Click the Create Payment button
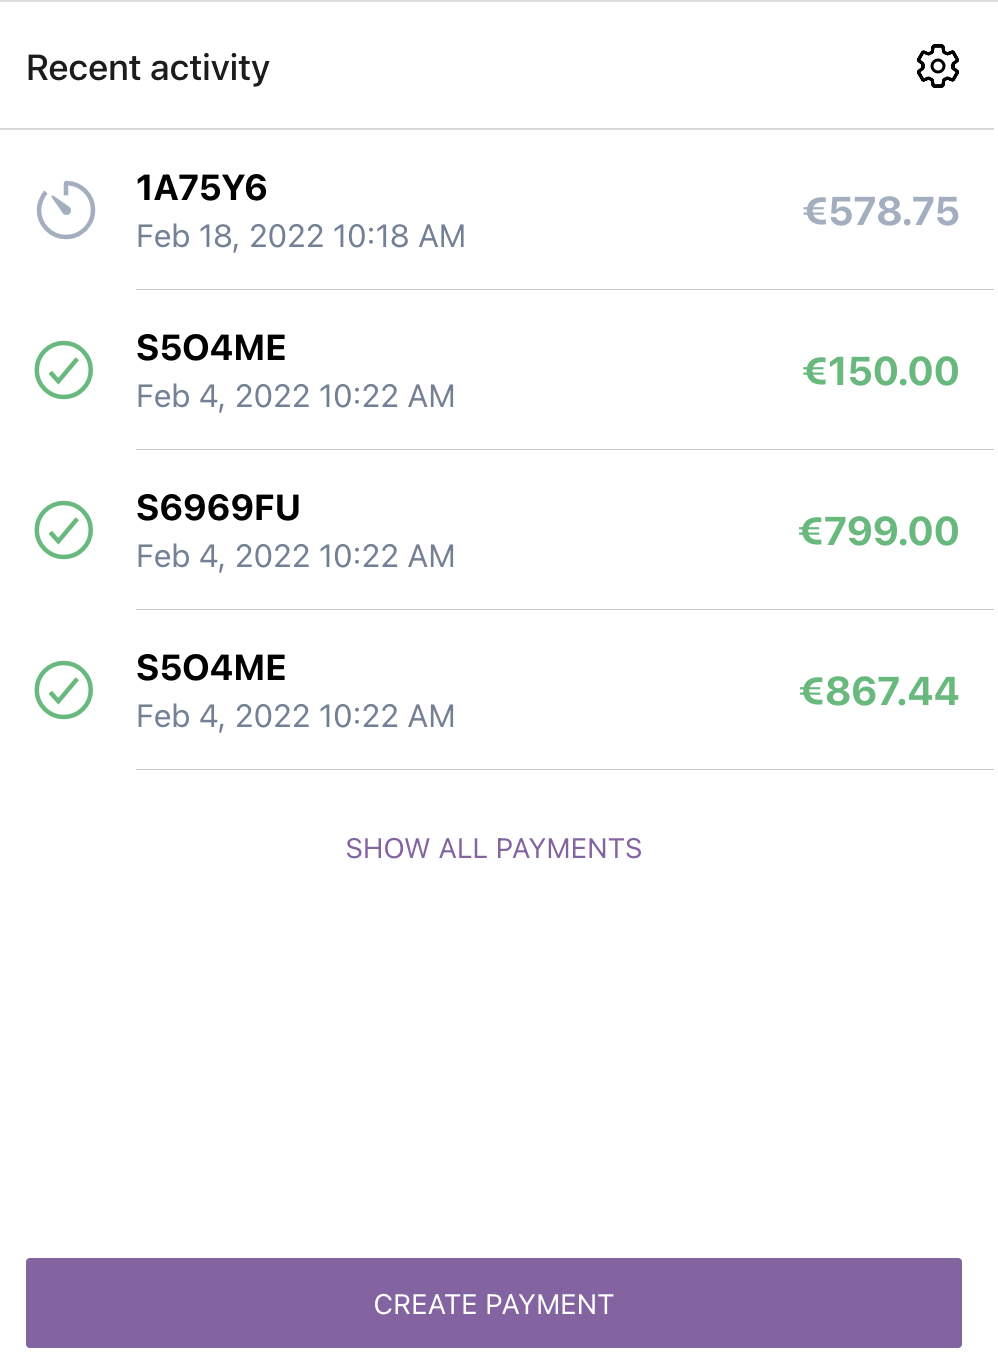This screenshot has height=1370, width=998. [494, 1303]
